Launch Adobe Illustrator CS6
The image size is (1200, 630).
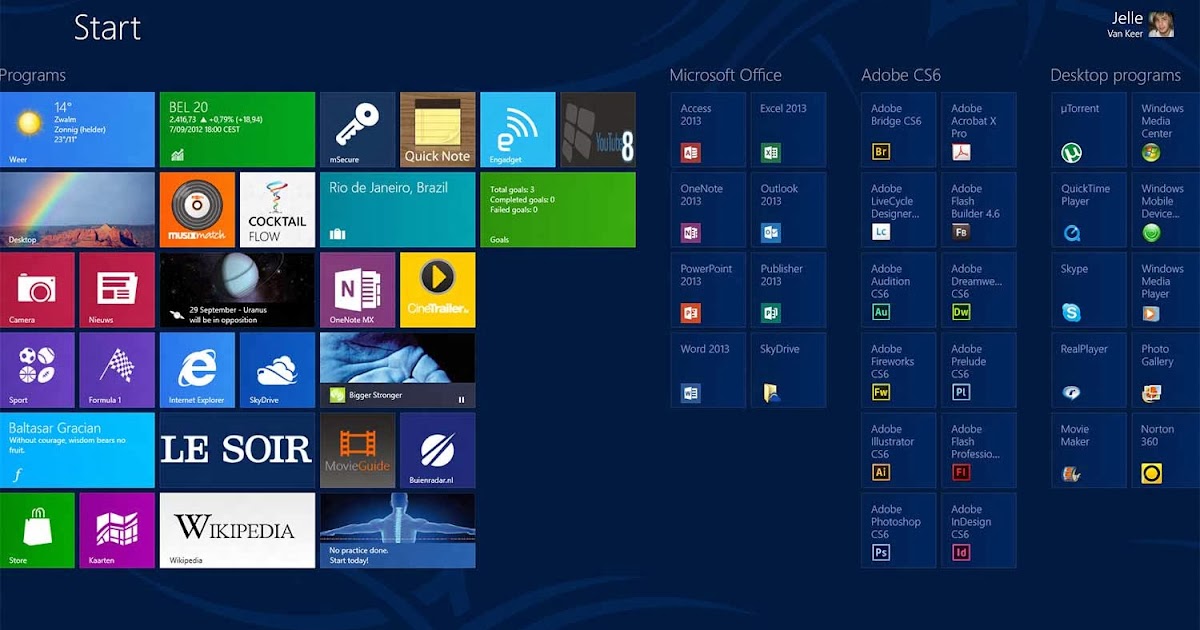898,450
